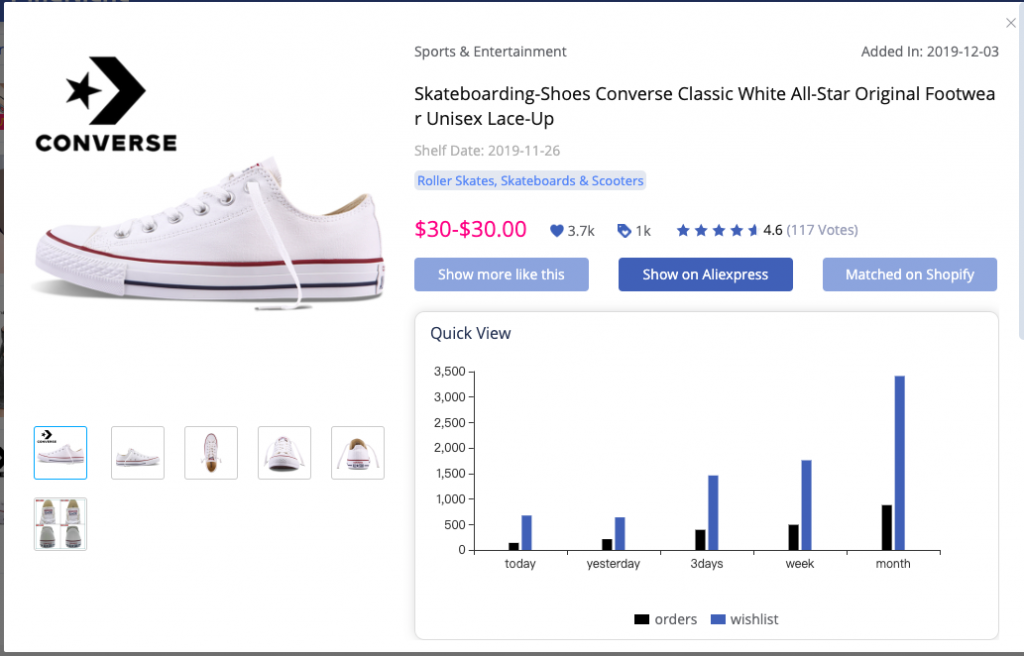The width and height of the screenshot is (1024, 656).
Task: Click the price tag icon beside 1k
Action: (x=624, y=231)
